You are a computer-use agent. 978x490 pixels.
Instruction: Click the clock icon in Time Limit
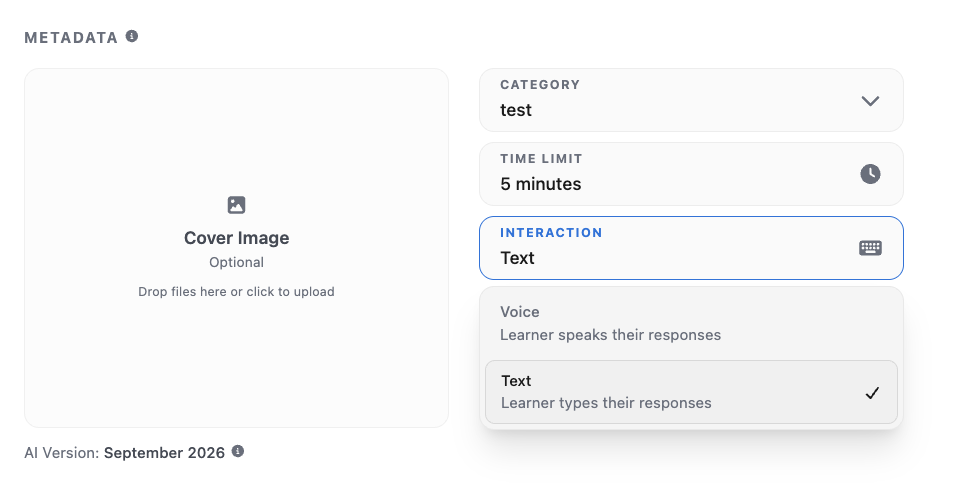coord(870,174)
